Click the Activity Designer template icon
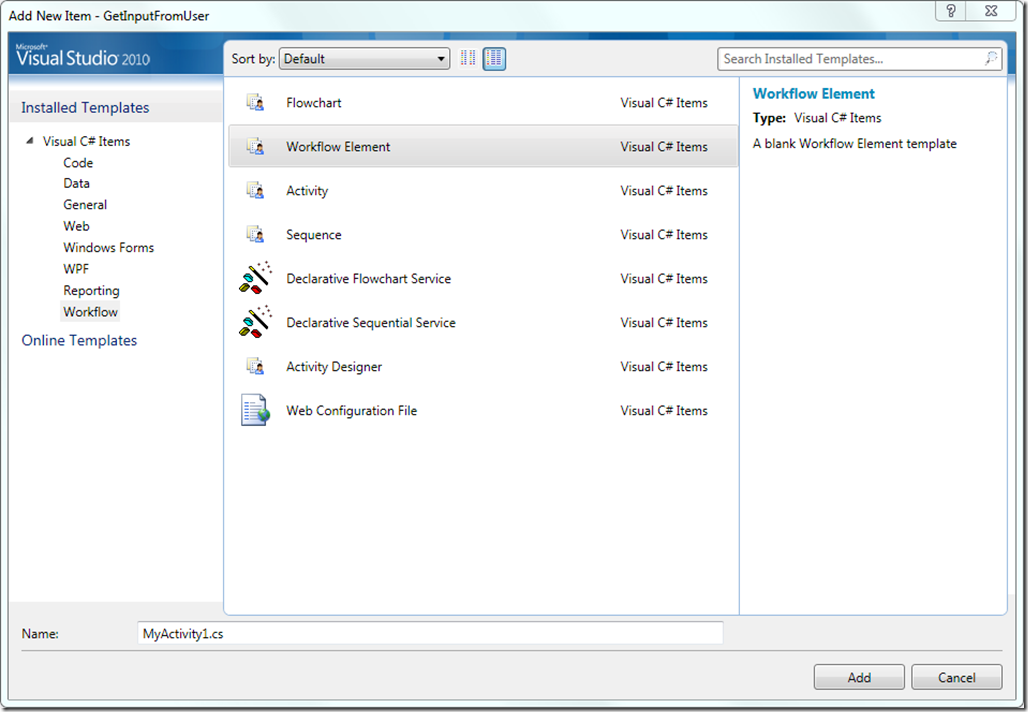The image size is (1028, 712). tap(255, 366)
